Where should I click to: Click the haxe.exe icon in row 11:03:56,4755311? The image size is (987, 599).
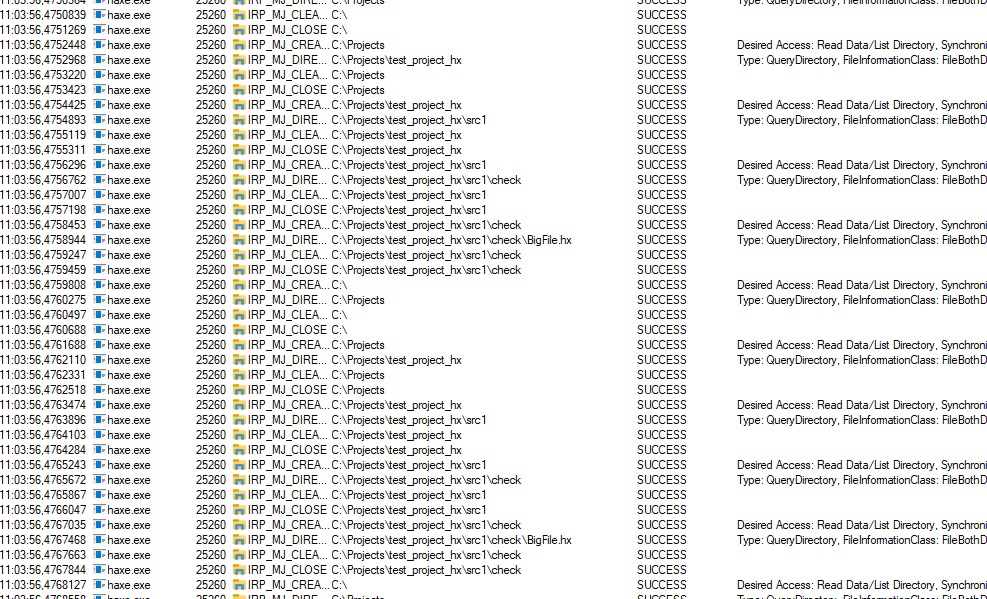tap(99, 150)
